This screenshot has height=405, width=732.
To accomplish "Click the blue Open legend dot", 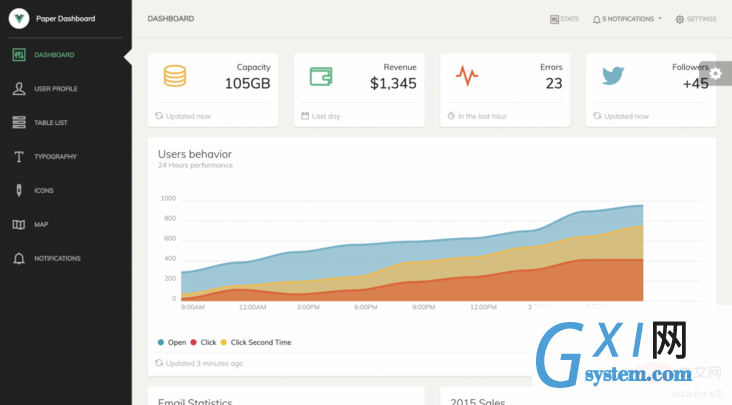I will [x=161, y=342].
